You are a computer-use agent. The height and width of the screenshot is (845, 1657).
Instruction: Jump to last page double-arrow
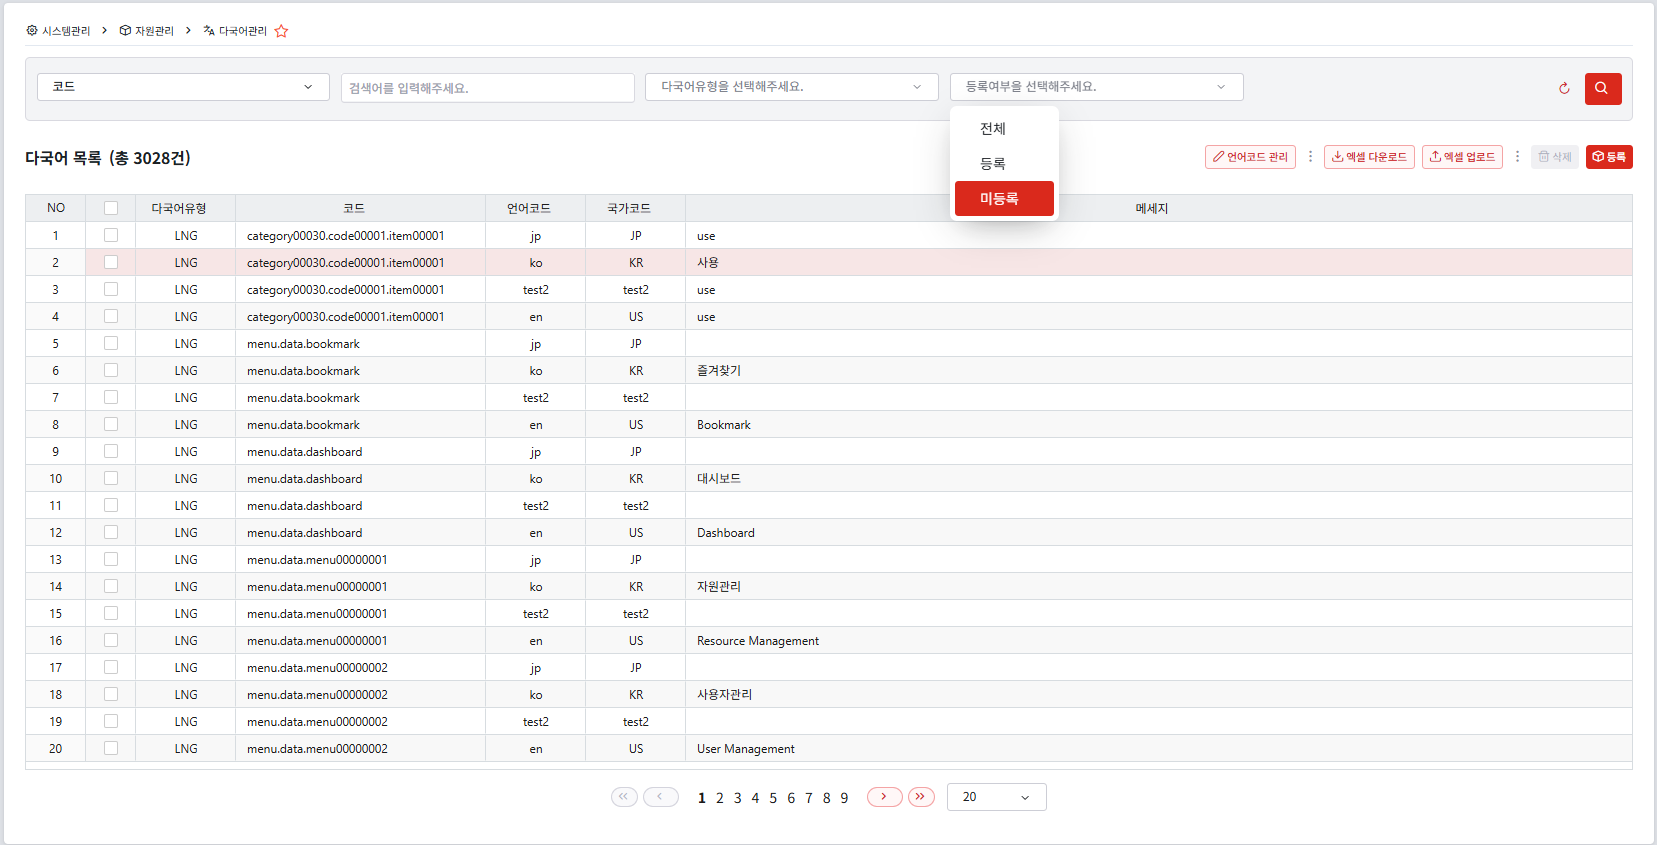921,797
